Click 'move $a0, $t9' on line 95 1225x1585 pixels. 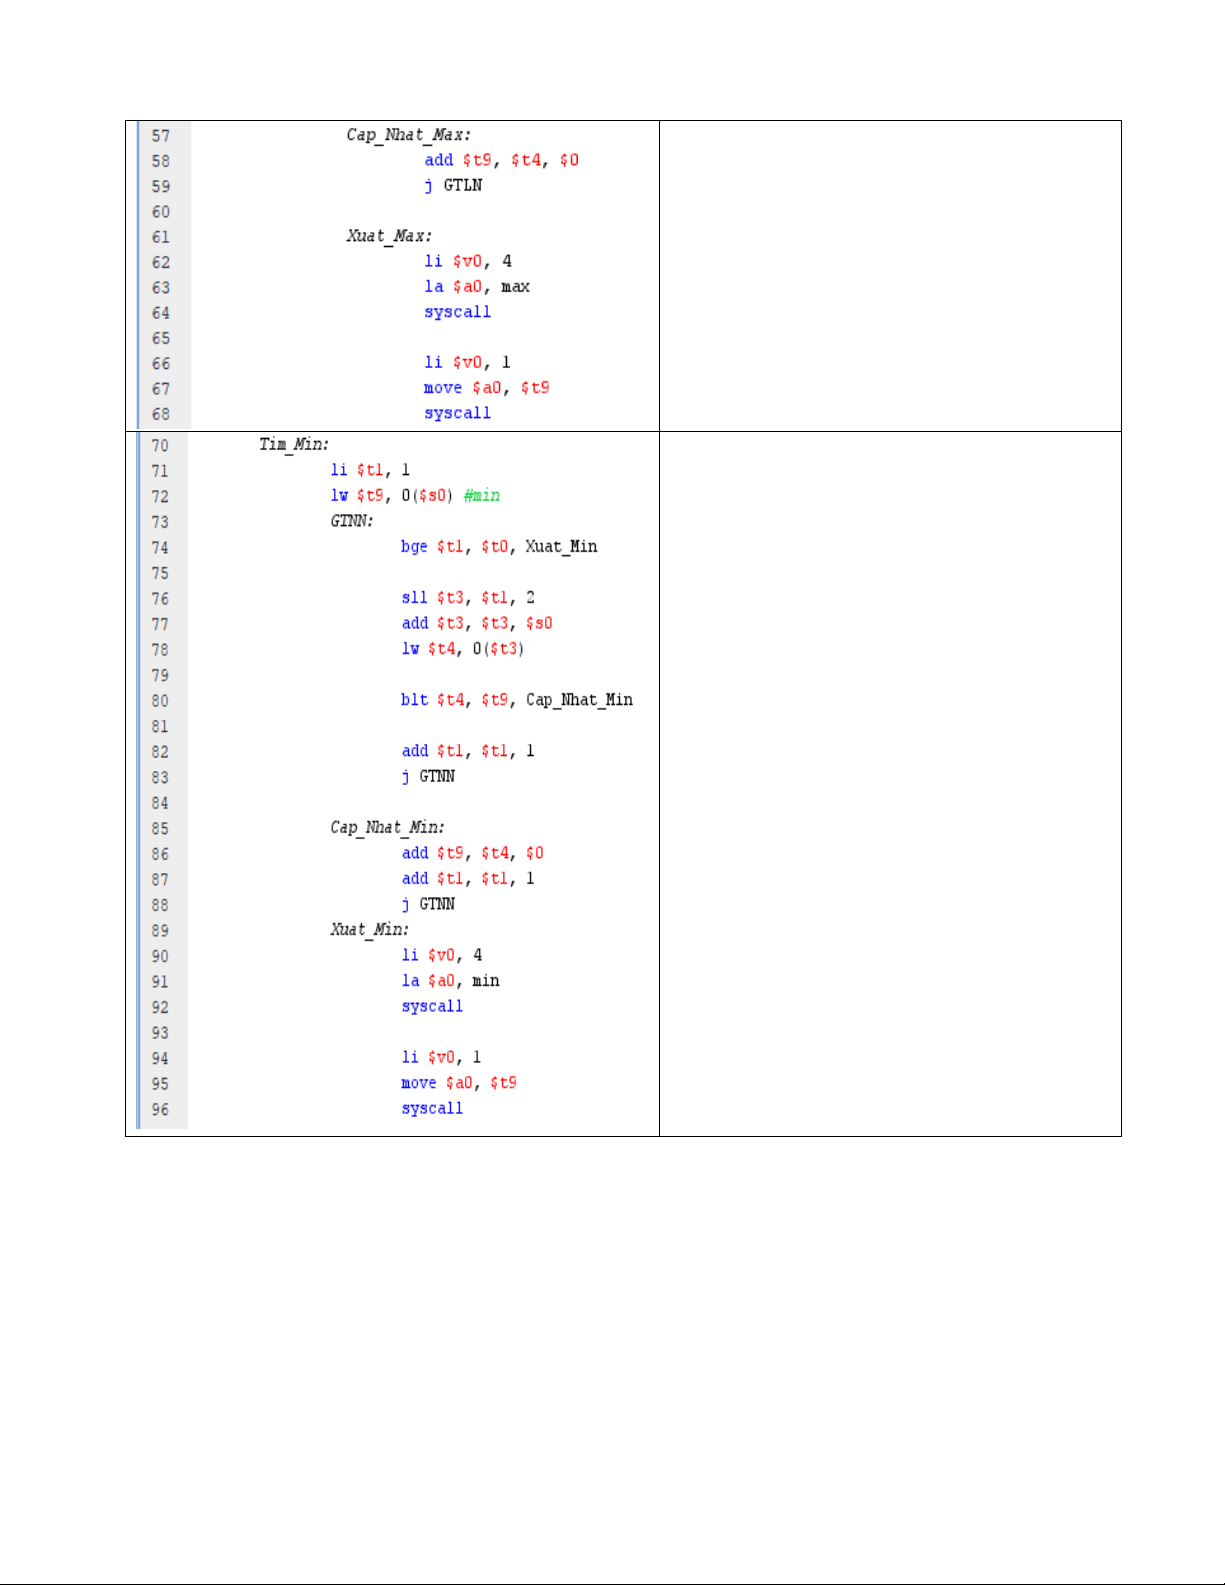coord(459,1083)
